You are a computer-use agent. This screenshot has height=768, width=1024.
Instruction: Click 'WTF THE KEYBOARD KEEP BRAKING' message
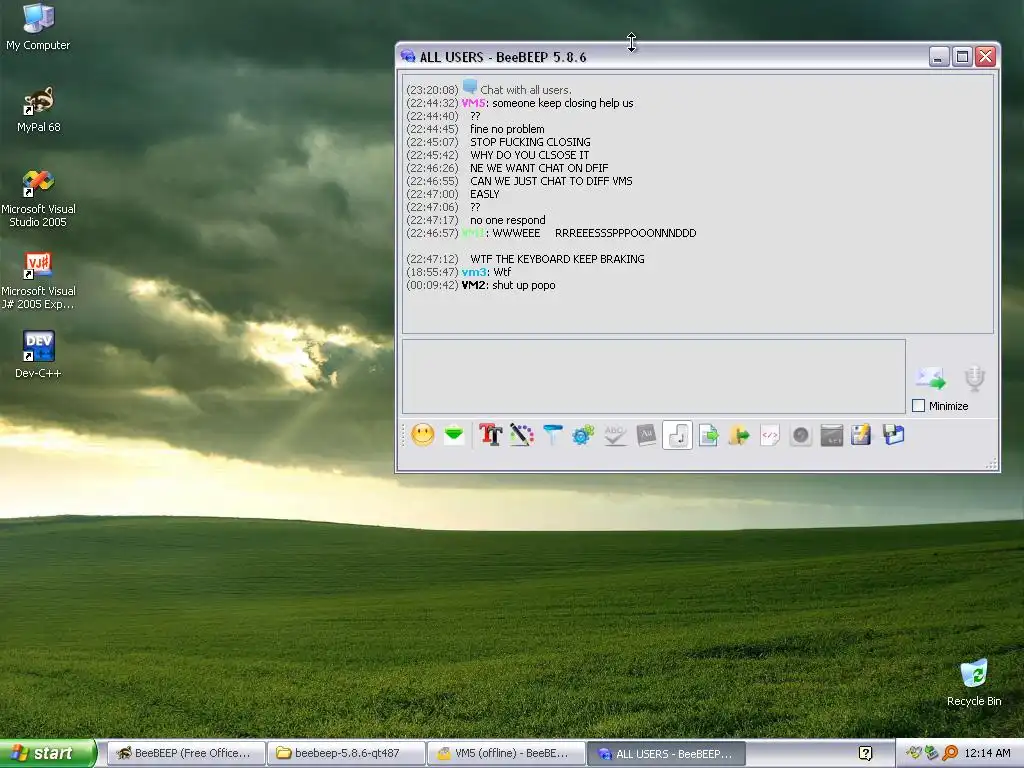tap(557, 259)
